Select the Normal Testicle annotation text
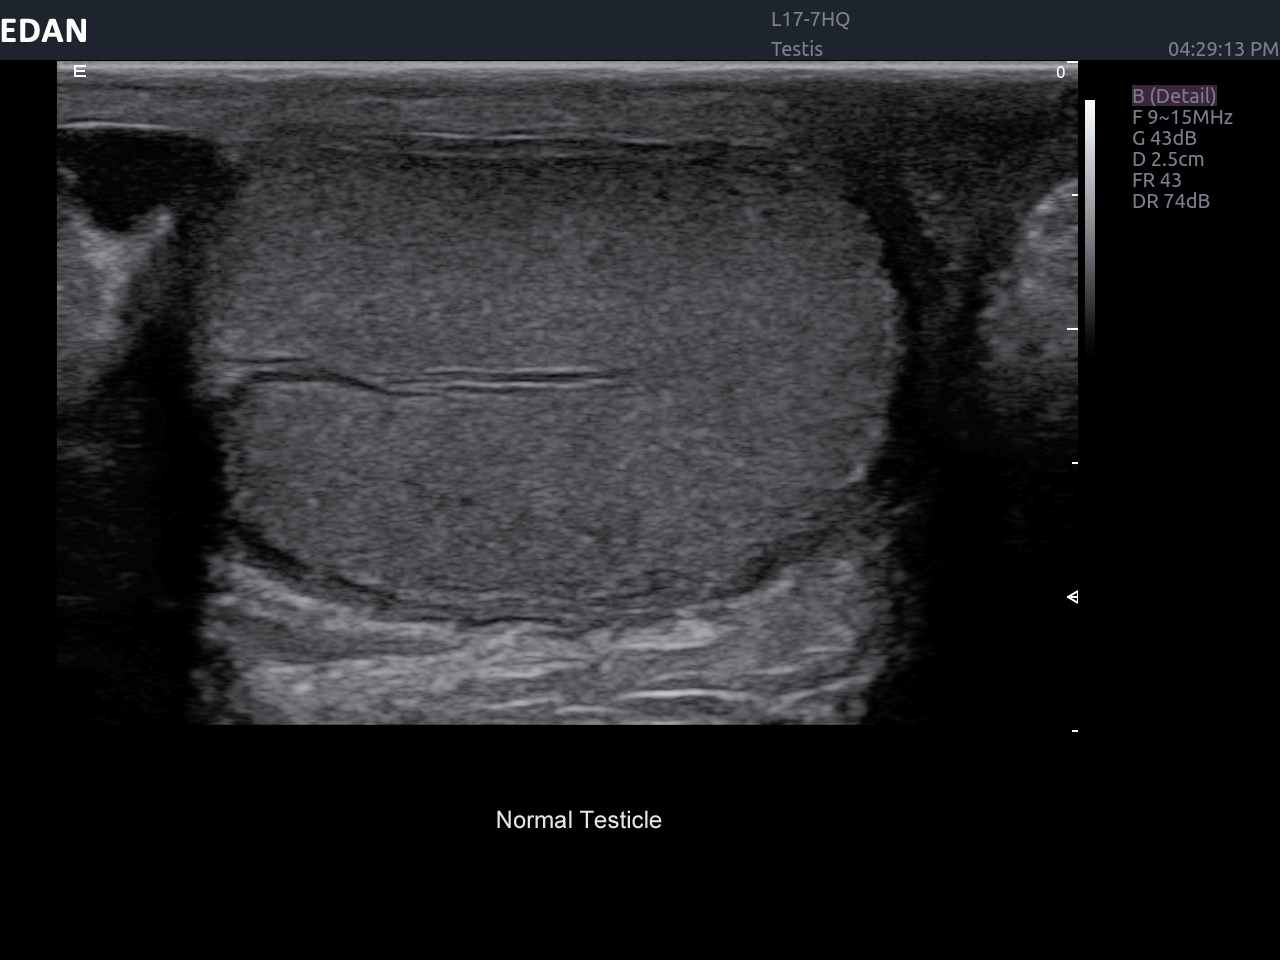The image size is (1280, 960). [x=578, y=820]
